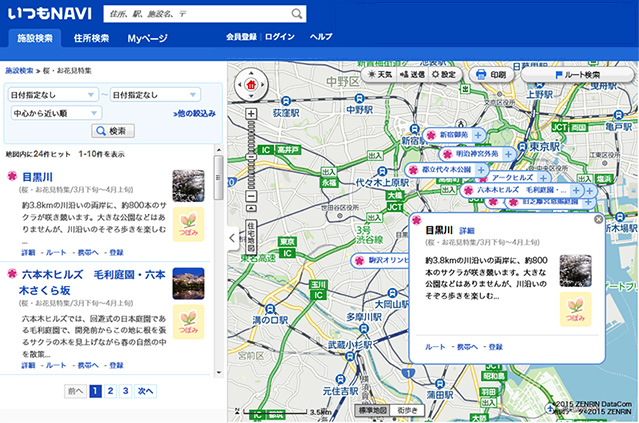Close the 目黒川 info popup
The image size is (639, 423).
pos(598,219)
